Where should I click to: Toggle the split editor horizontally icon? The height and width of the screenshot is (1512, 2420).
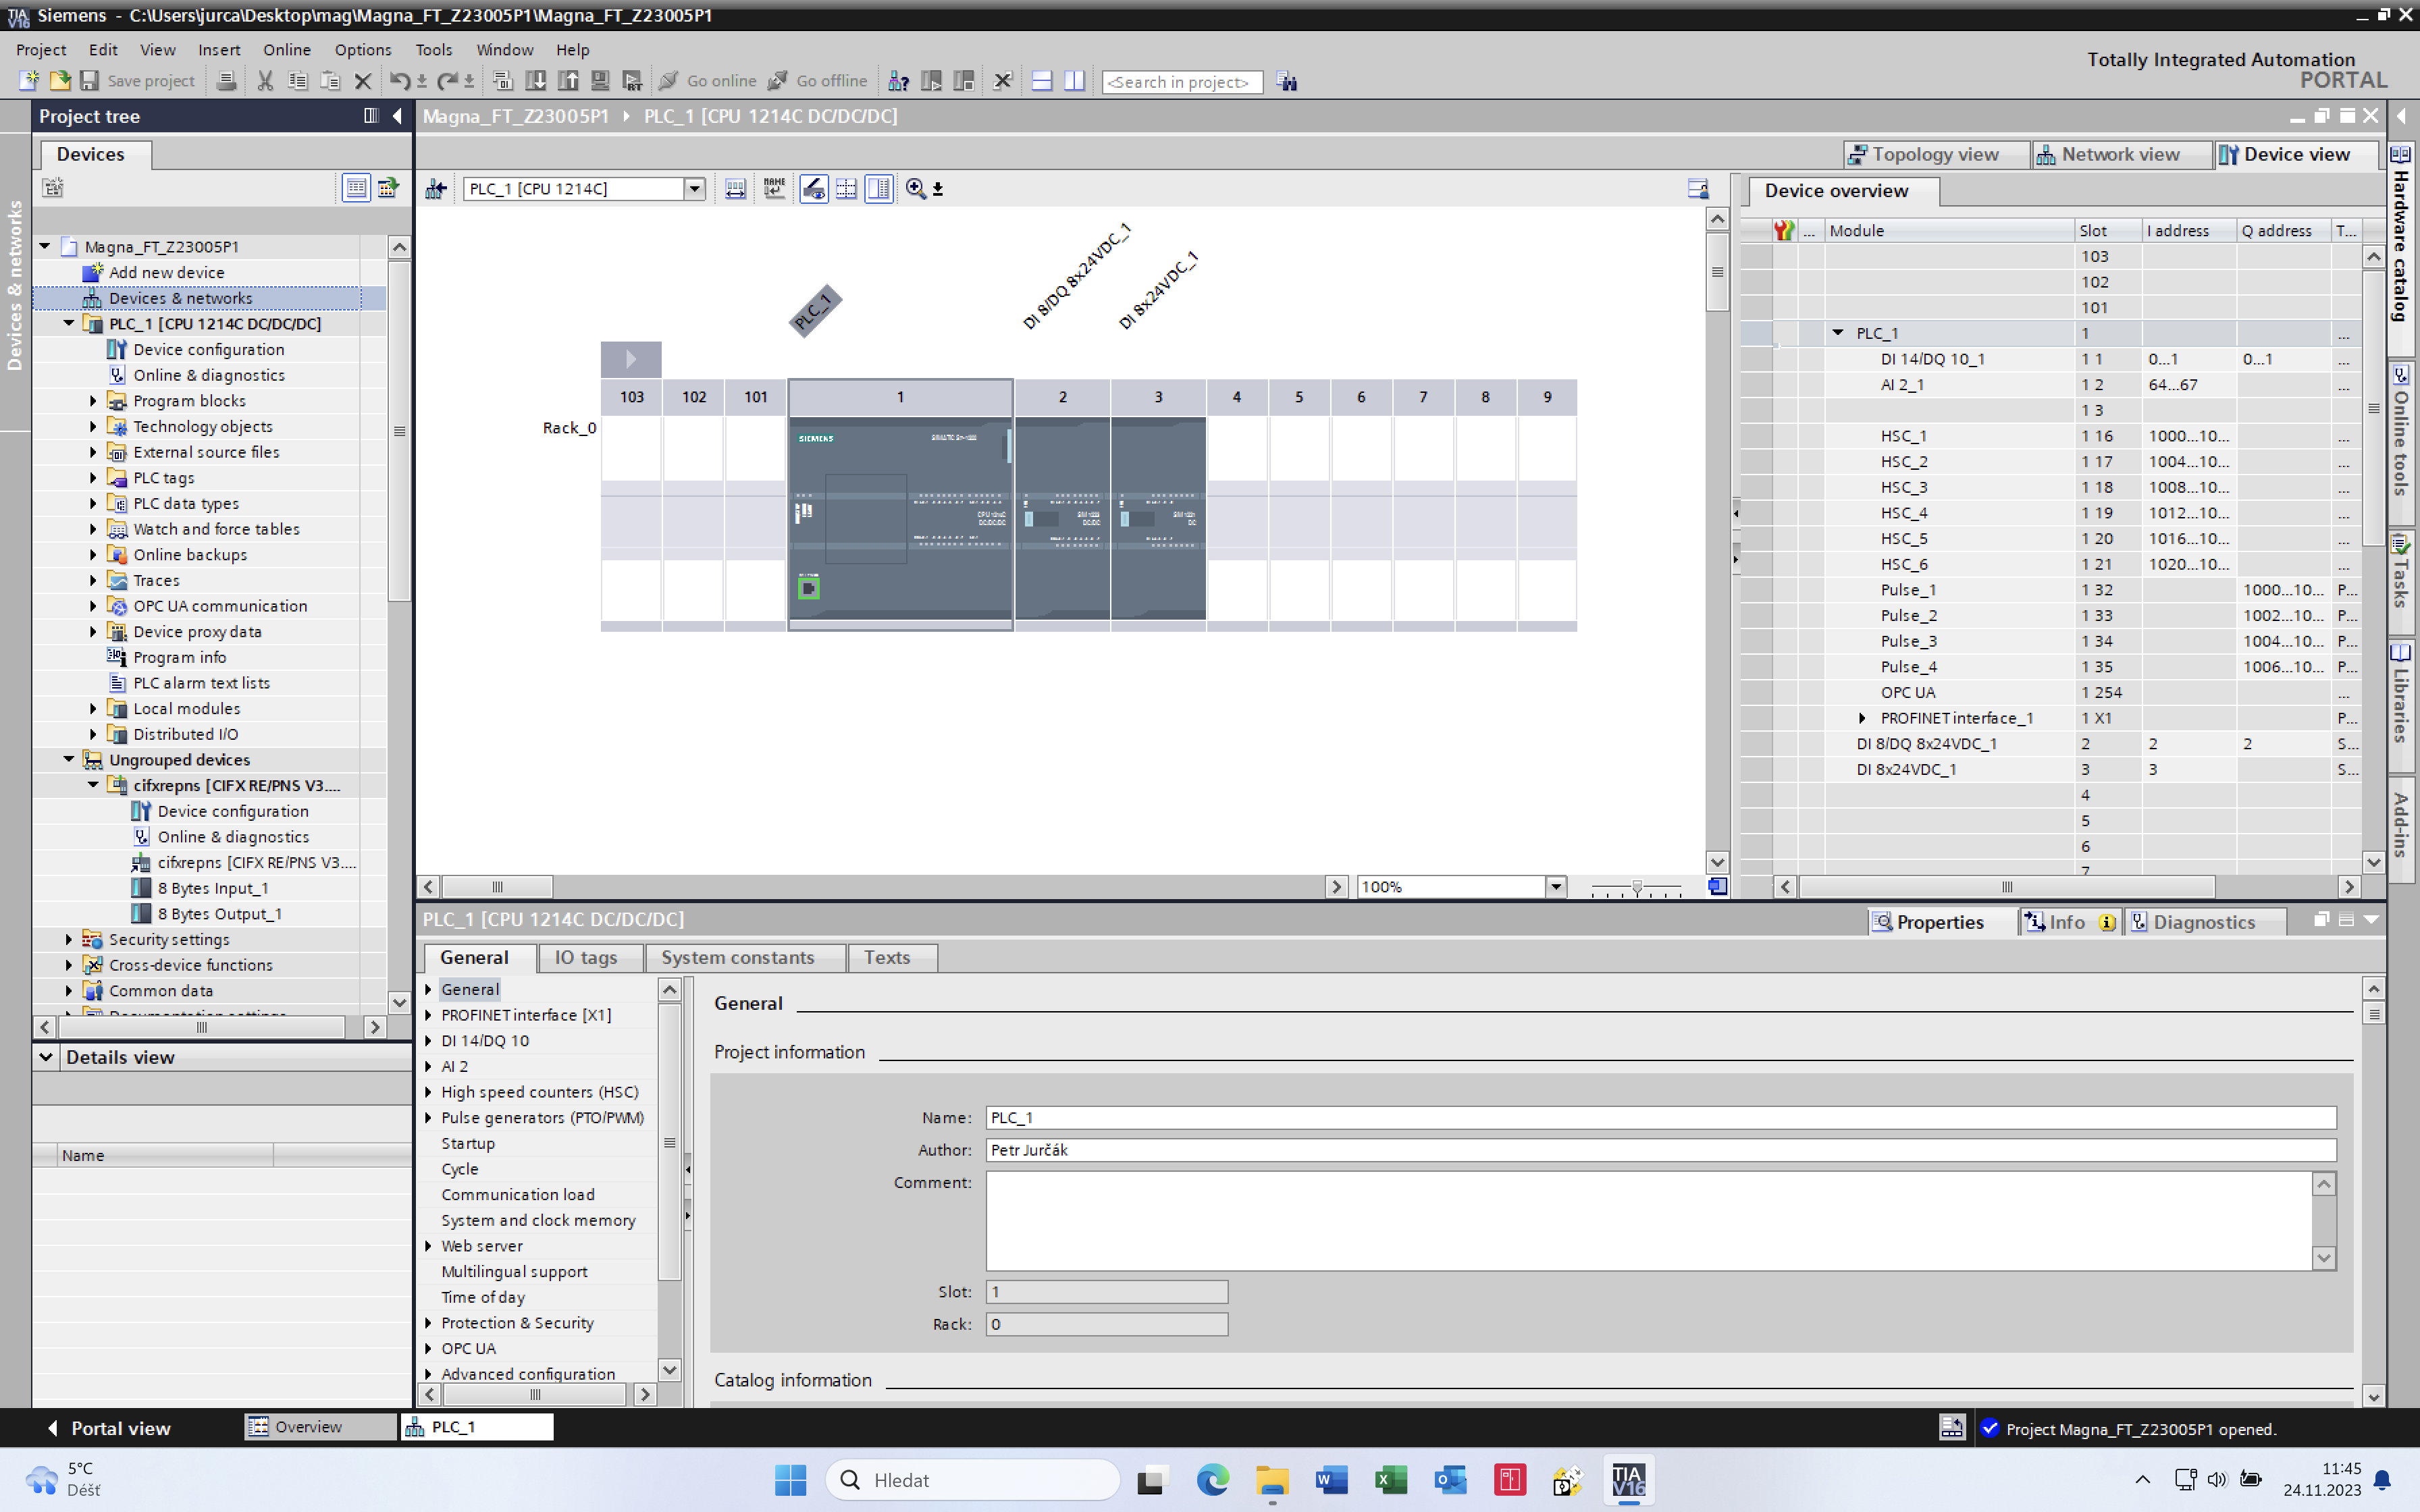point(1042,81)
